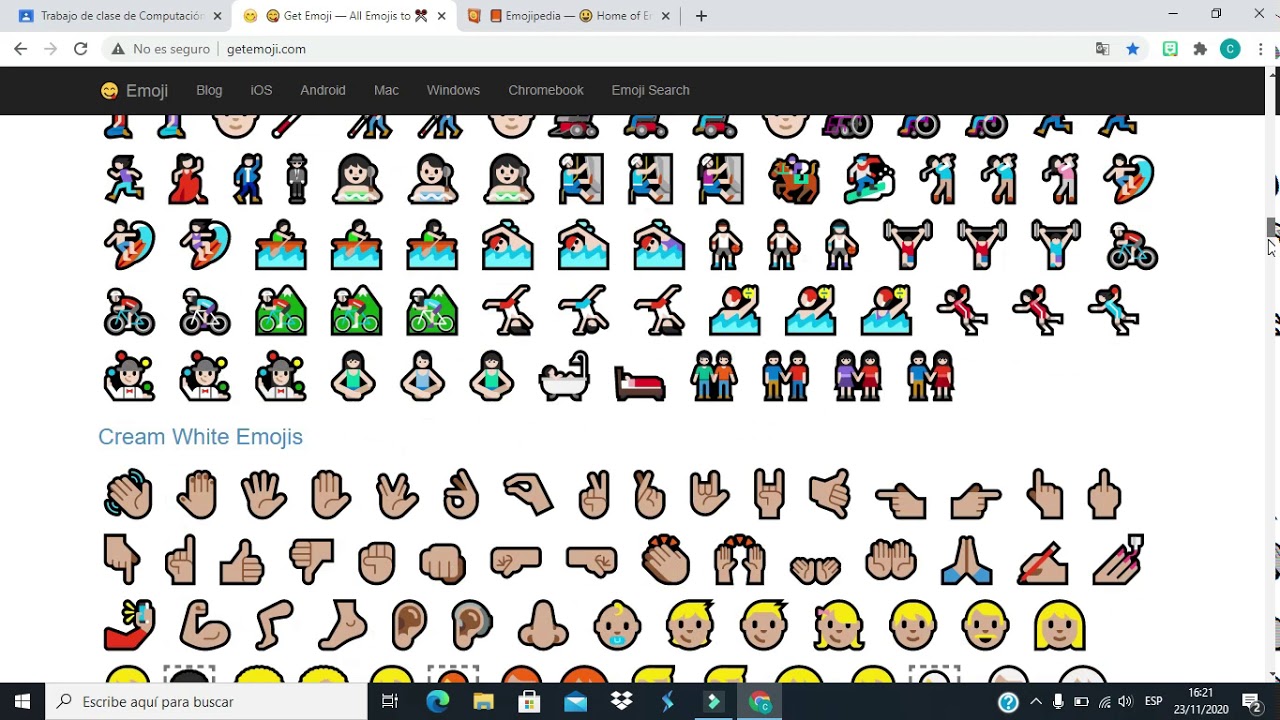Pick the thumbs up emoji
The width and height of the screenshot is (1280, 720).
pyautogui.click(x=242, y=560)
